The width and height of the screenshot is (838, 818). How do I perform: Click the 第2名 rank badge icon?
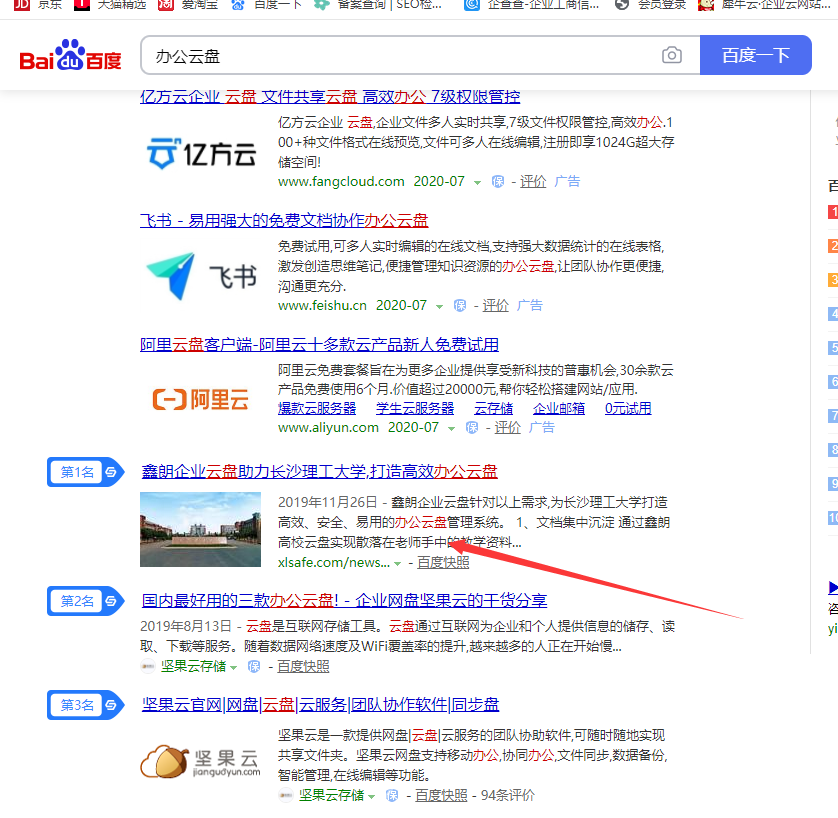coord(86,601)
